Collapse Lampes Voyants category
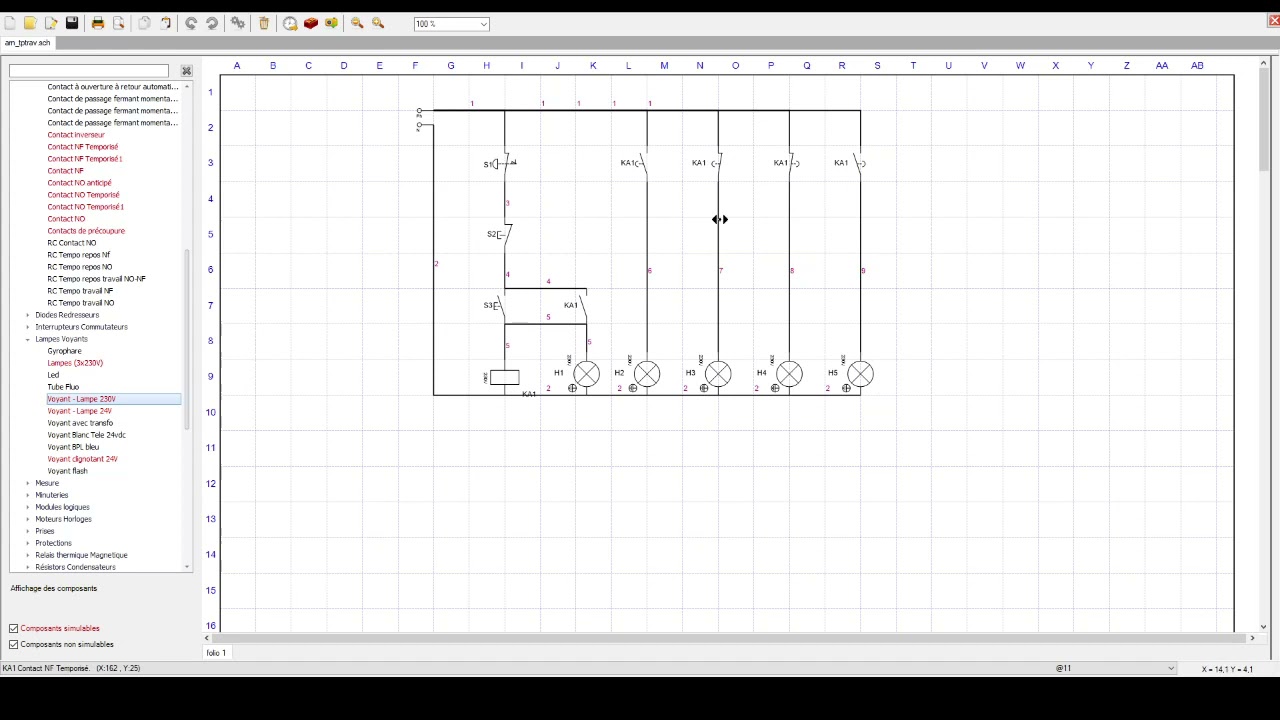This screenshot has height=720, width=1280. coord(28,339)
